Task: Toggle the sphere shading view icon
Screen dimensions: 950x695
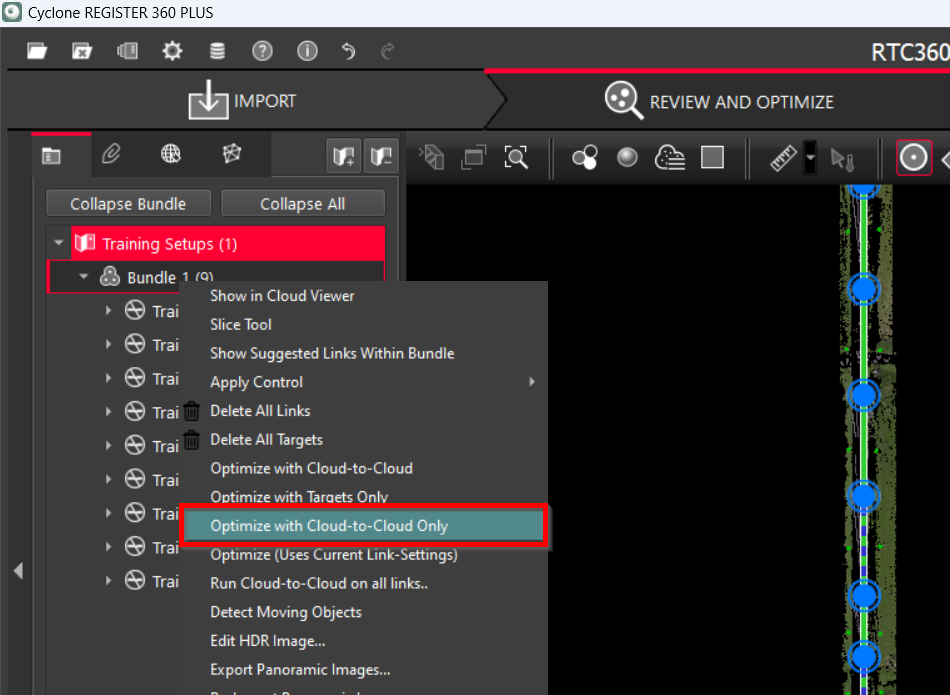Action: [x=627, y=157]
